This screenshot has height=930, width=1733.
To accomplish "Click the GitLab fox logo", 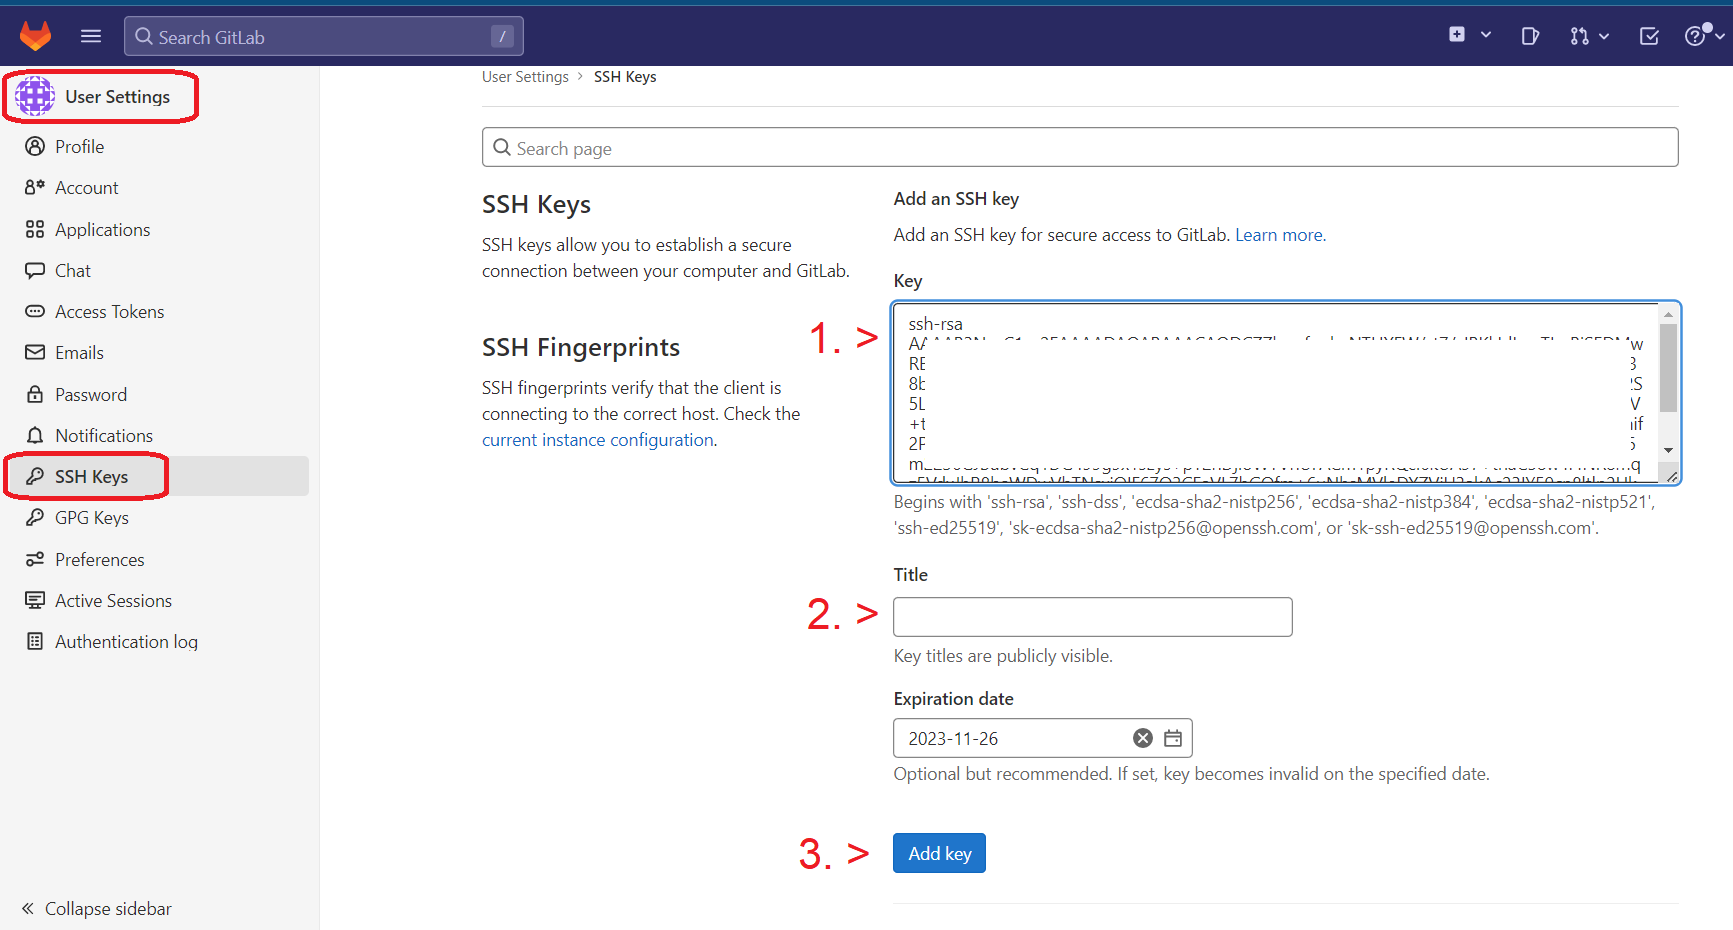I will [36, 36].
